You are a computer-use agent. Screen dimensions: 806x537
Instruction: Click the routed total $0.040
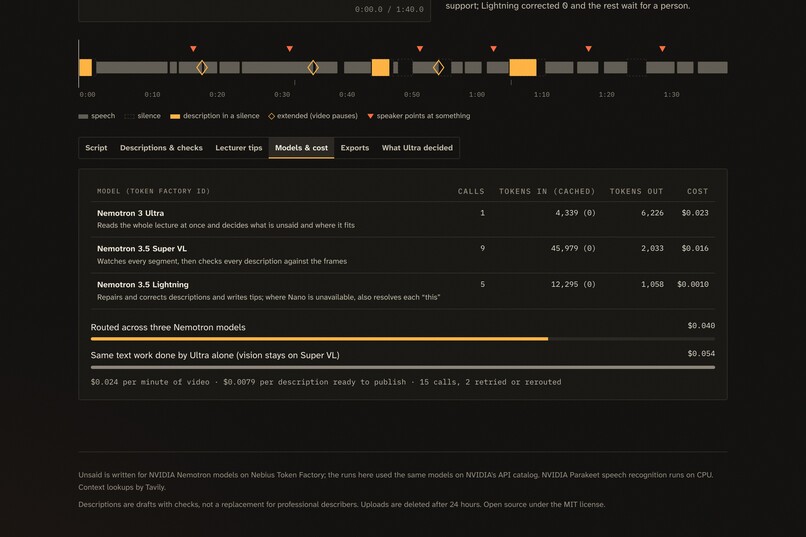coord(701,326)
